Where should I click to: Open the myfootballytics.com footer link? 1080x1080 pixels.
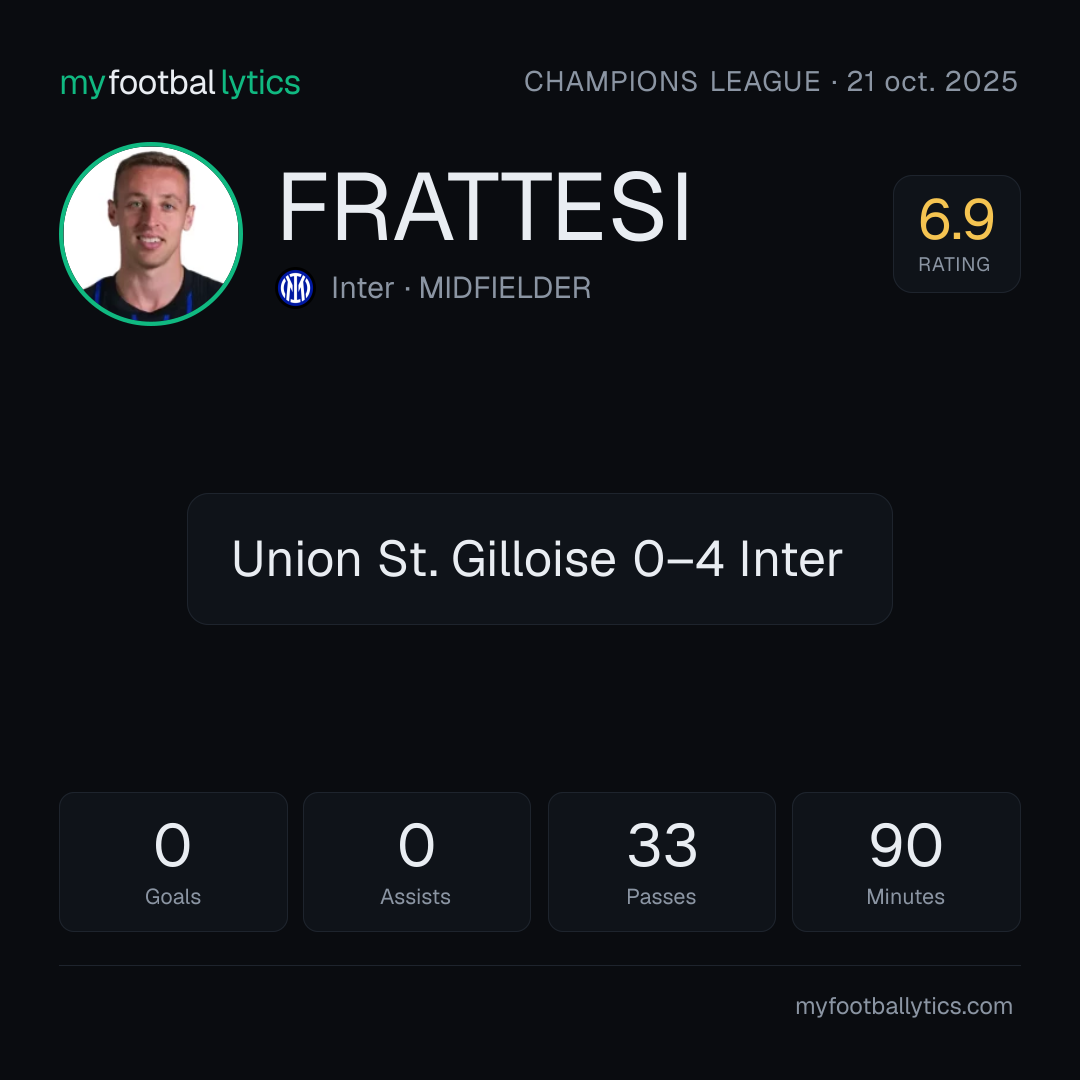click(x=904, y=1006)
